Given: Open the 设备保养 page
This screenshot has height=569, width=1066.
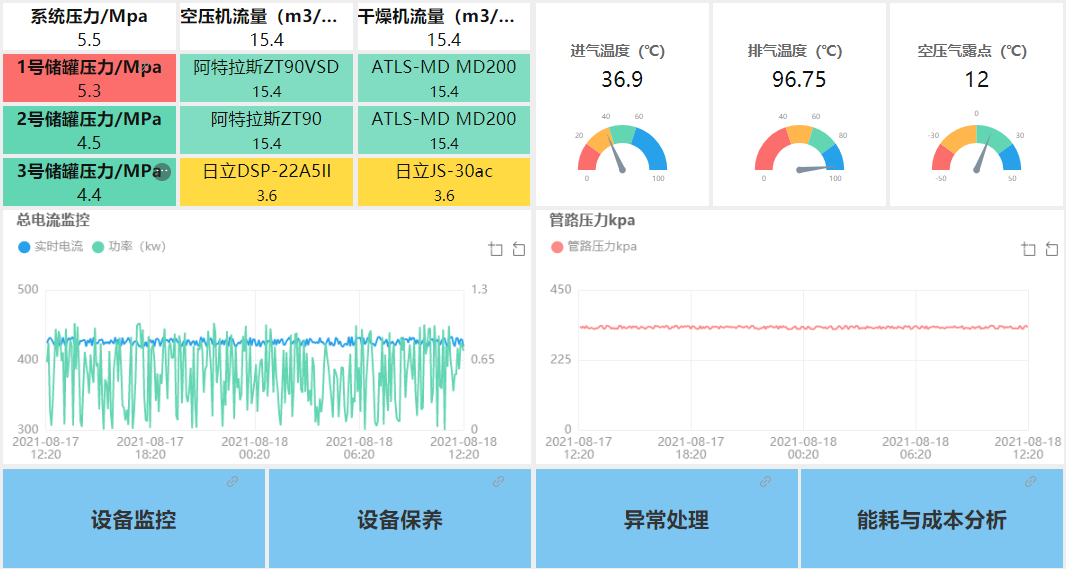Looking at the screenshot, I should point(400,518).
